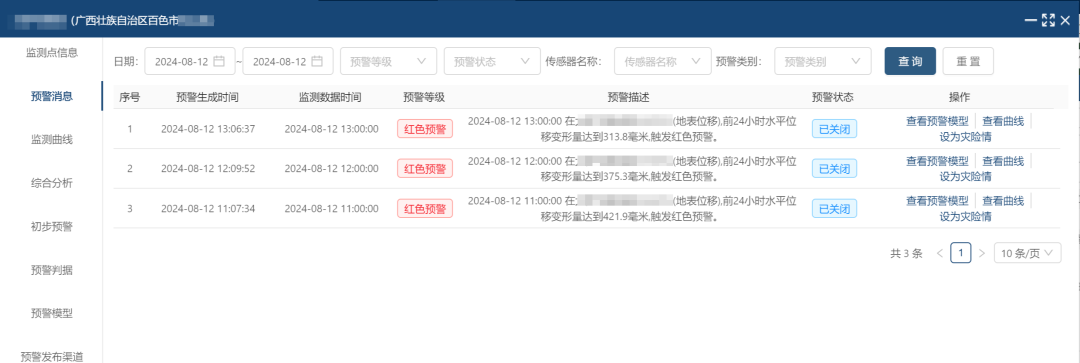Close the dialog with the X icon
This screenshot has width=1080, height=363.
tap(1066, 20)
